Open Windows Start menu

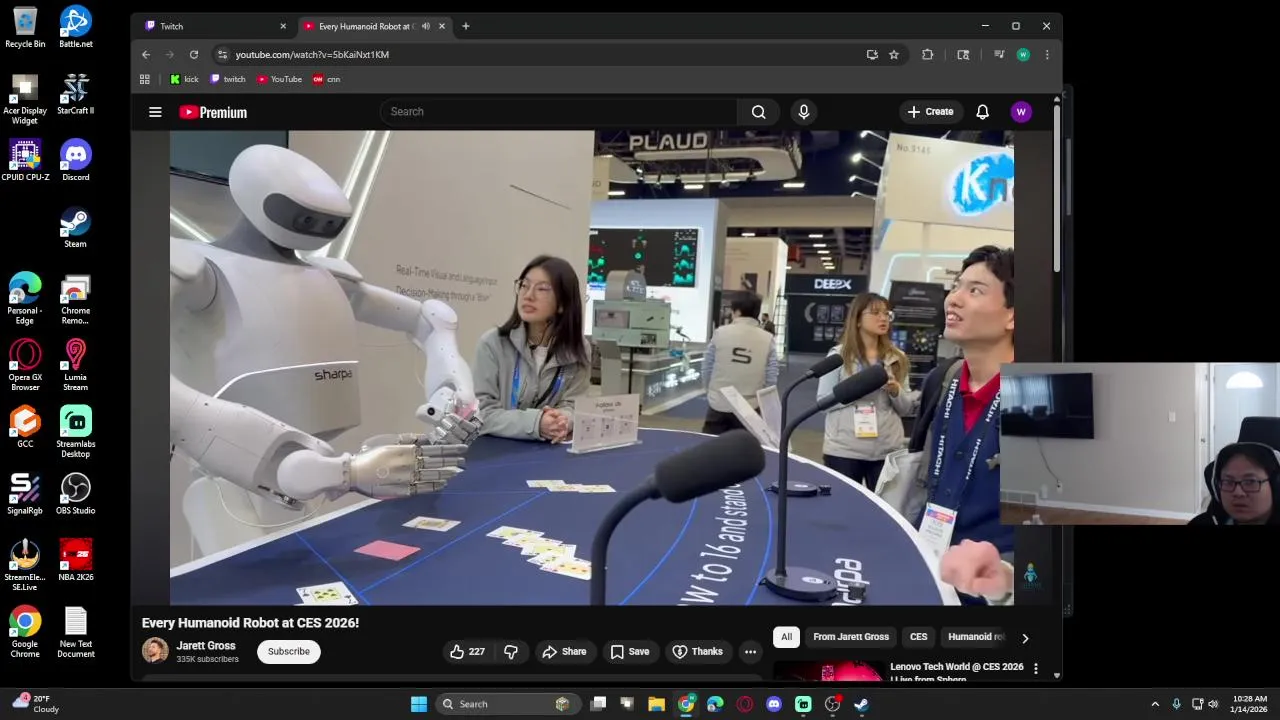pos(419,704)
